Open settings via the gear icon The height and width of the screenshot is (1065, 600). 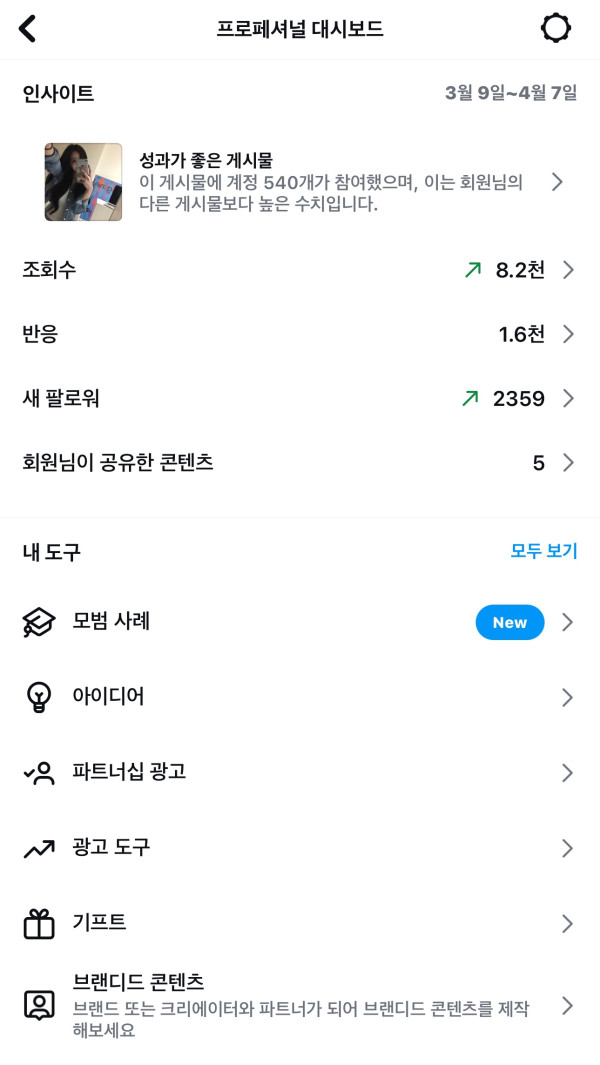[x=556, y=28]
